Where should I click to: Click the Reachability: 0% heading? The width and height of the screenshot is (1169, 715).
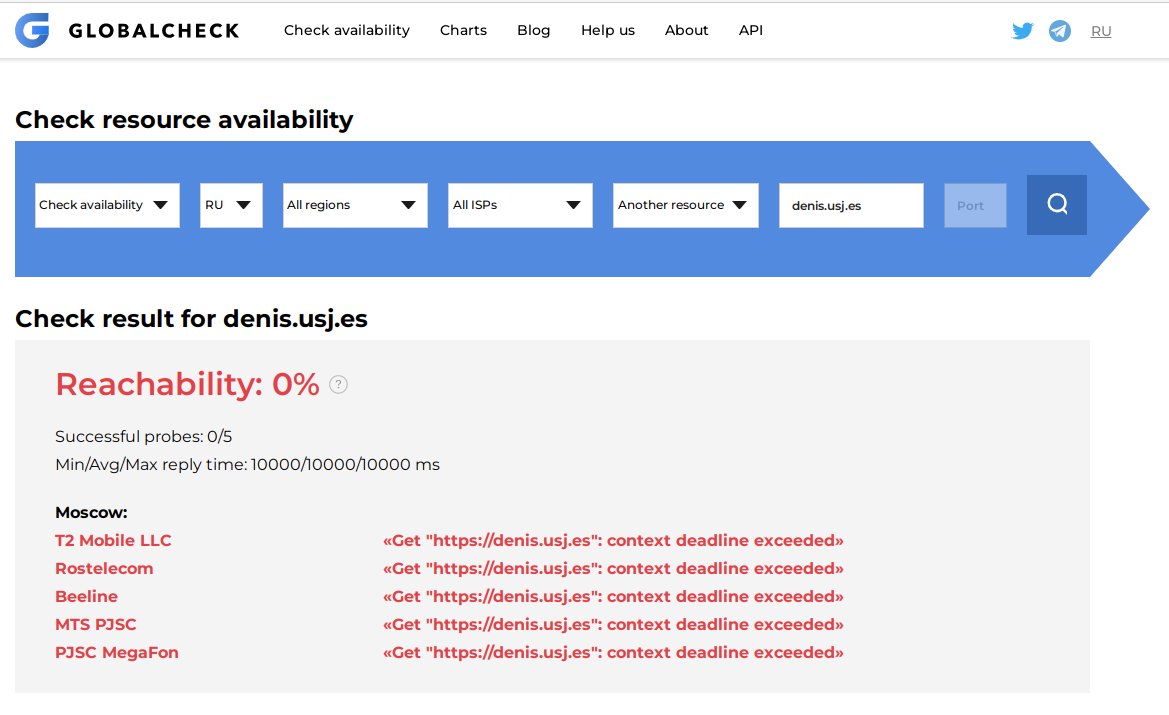(x=187, y=385)
